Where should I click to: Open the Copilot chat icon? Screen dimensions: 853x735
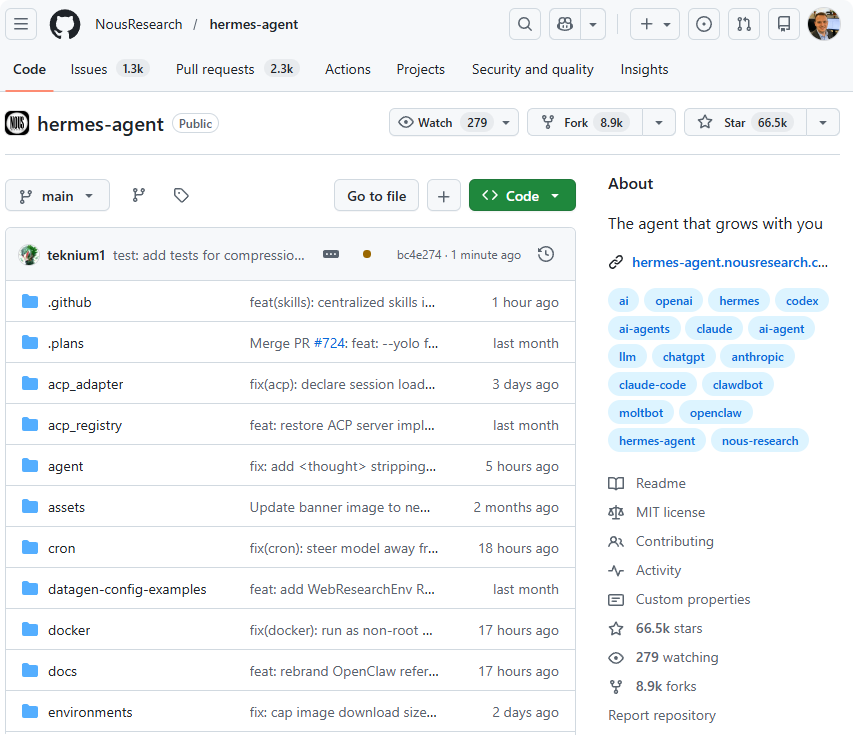(x=565, y=24)
